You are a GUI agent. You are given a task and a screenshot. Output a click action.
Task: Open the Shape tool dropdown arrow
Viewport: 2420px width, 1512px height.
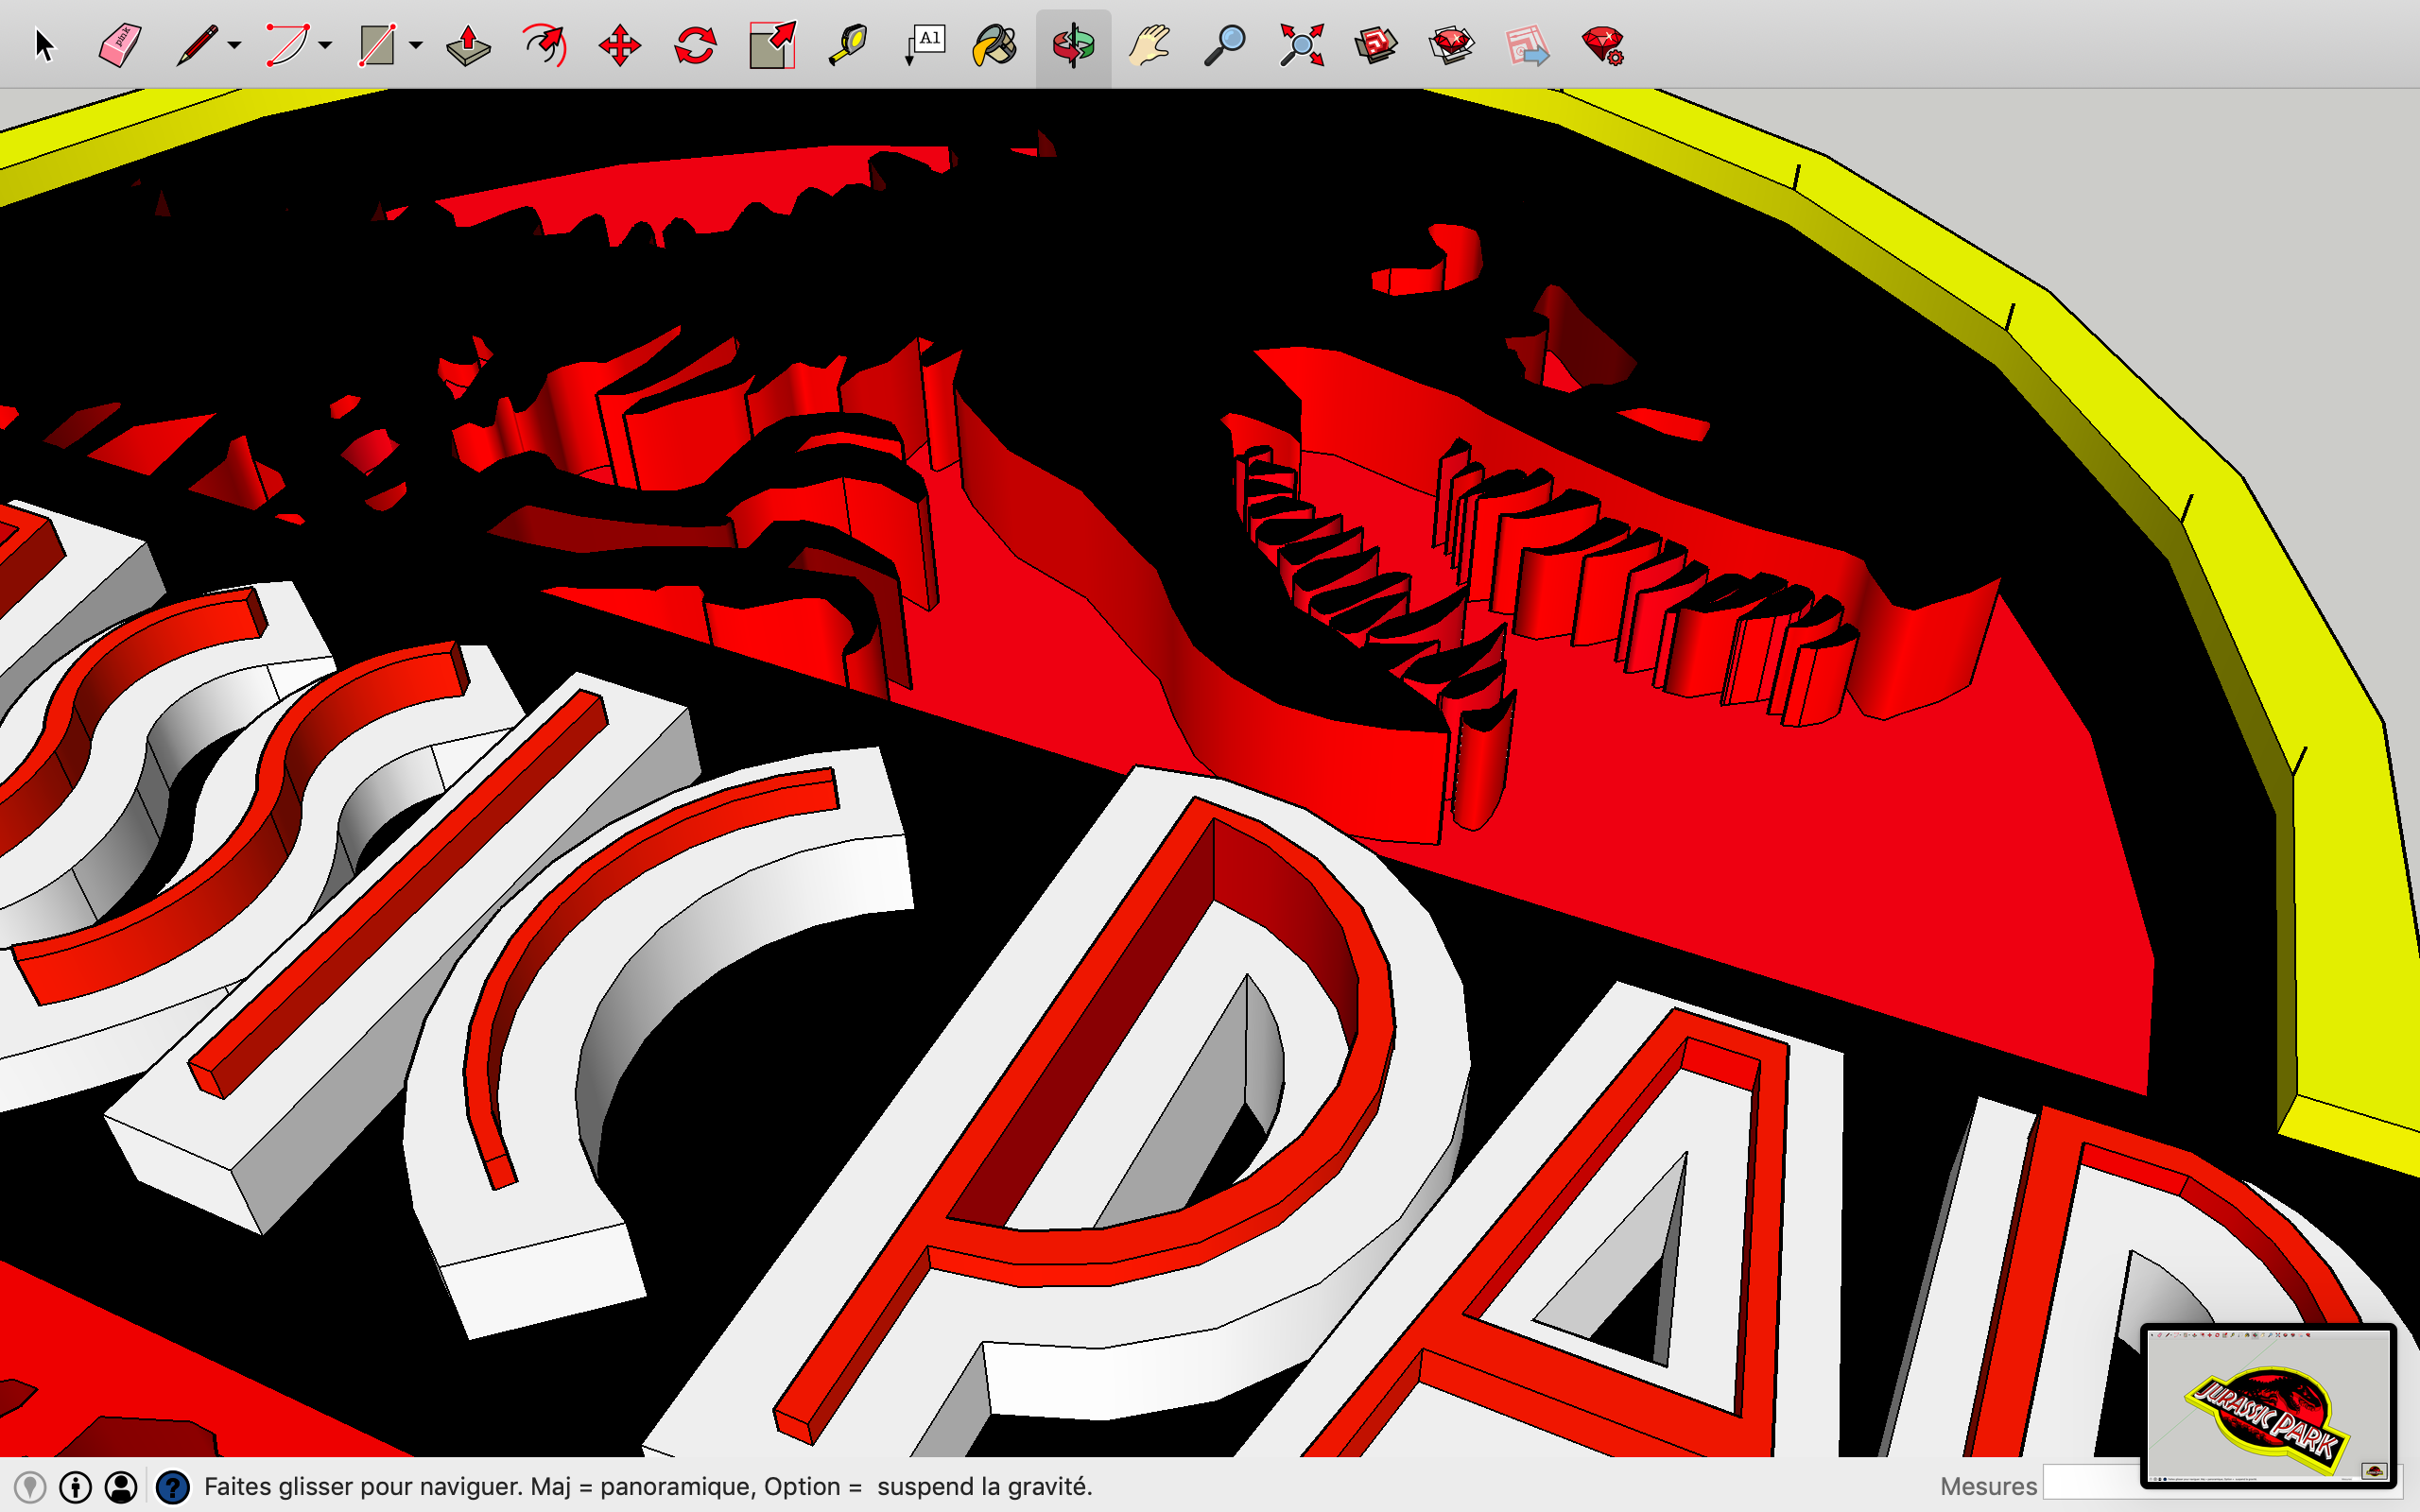pos(416,45)
